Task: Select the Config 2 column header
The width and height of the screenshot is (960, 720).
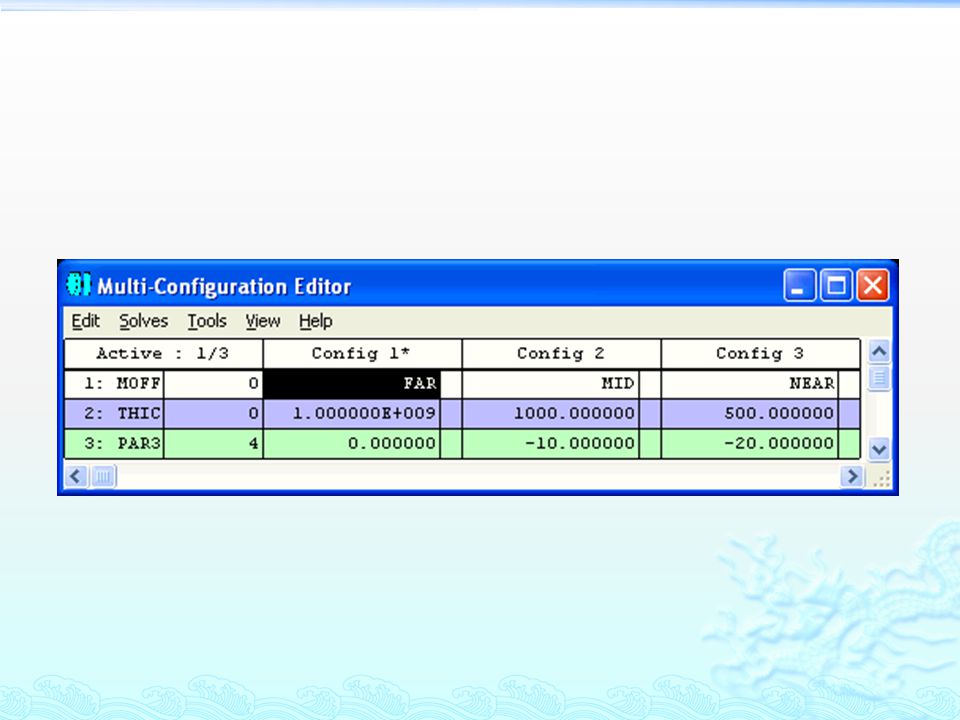Action: [561, 354]
